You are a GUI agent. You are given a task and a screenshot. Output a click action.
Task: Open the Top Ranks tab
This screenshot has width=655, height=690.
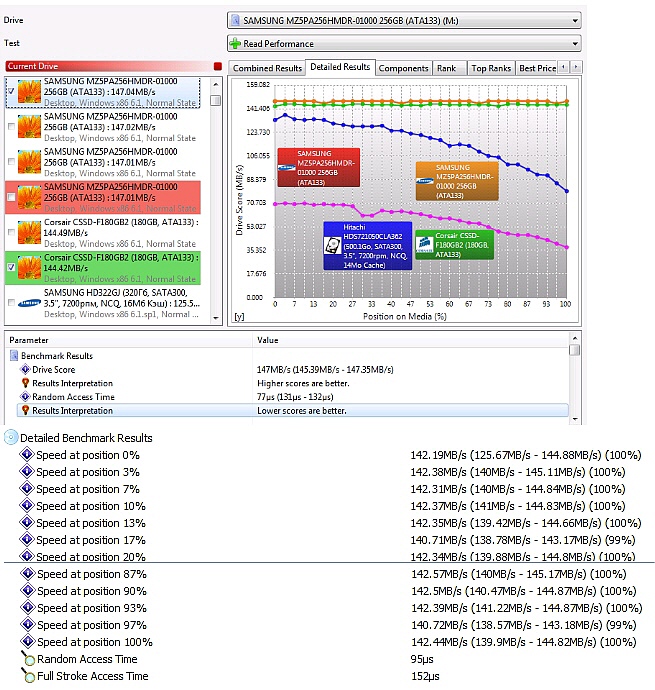[491, 68]
